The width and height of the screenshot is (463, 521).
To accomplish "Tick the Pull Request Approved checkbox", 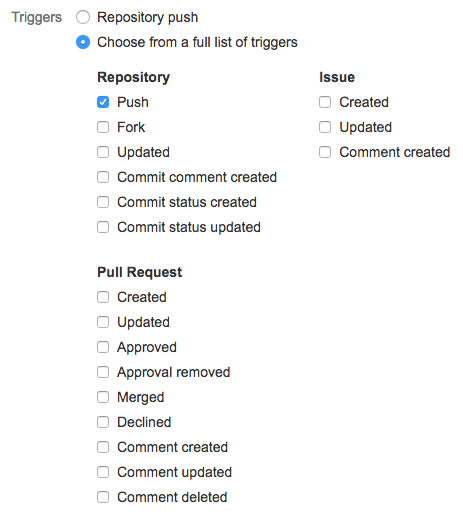I will click(103, 347).
